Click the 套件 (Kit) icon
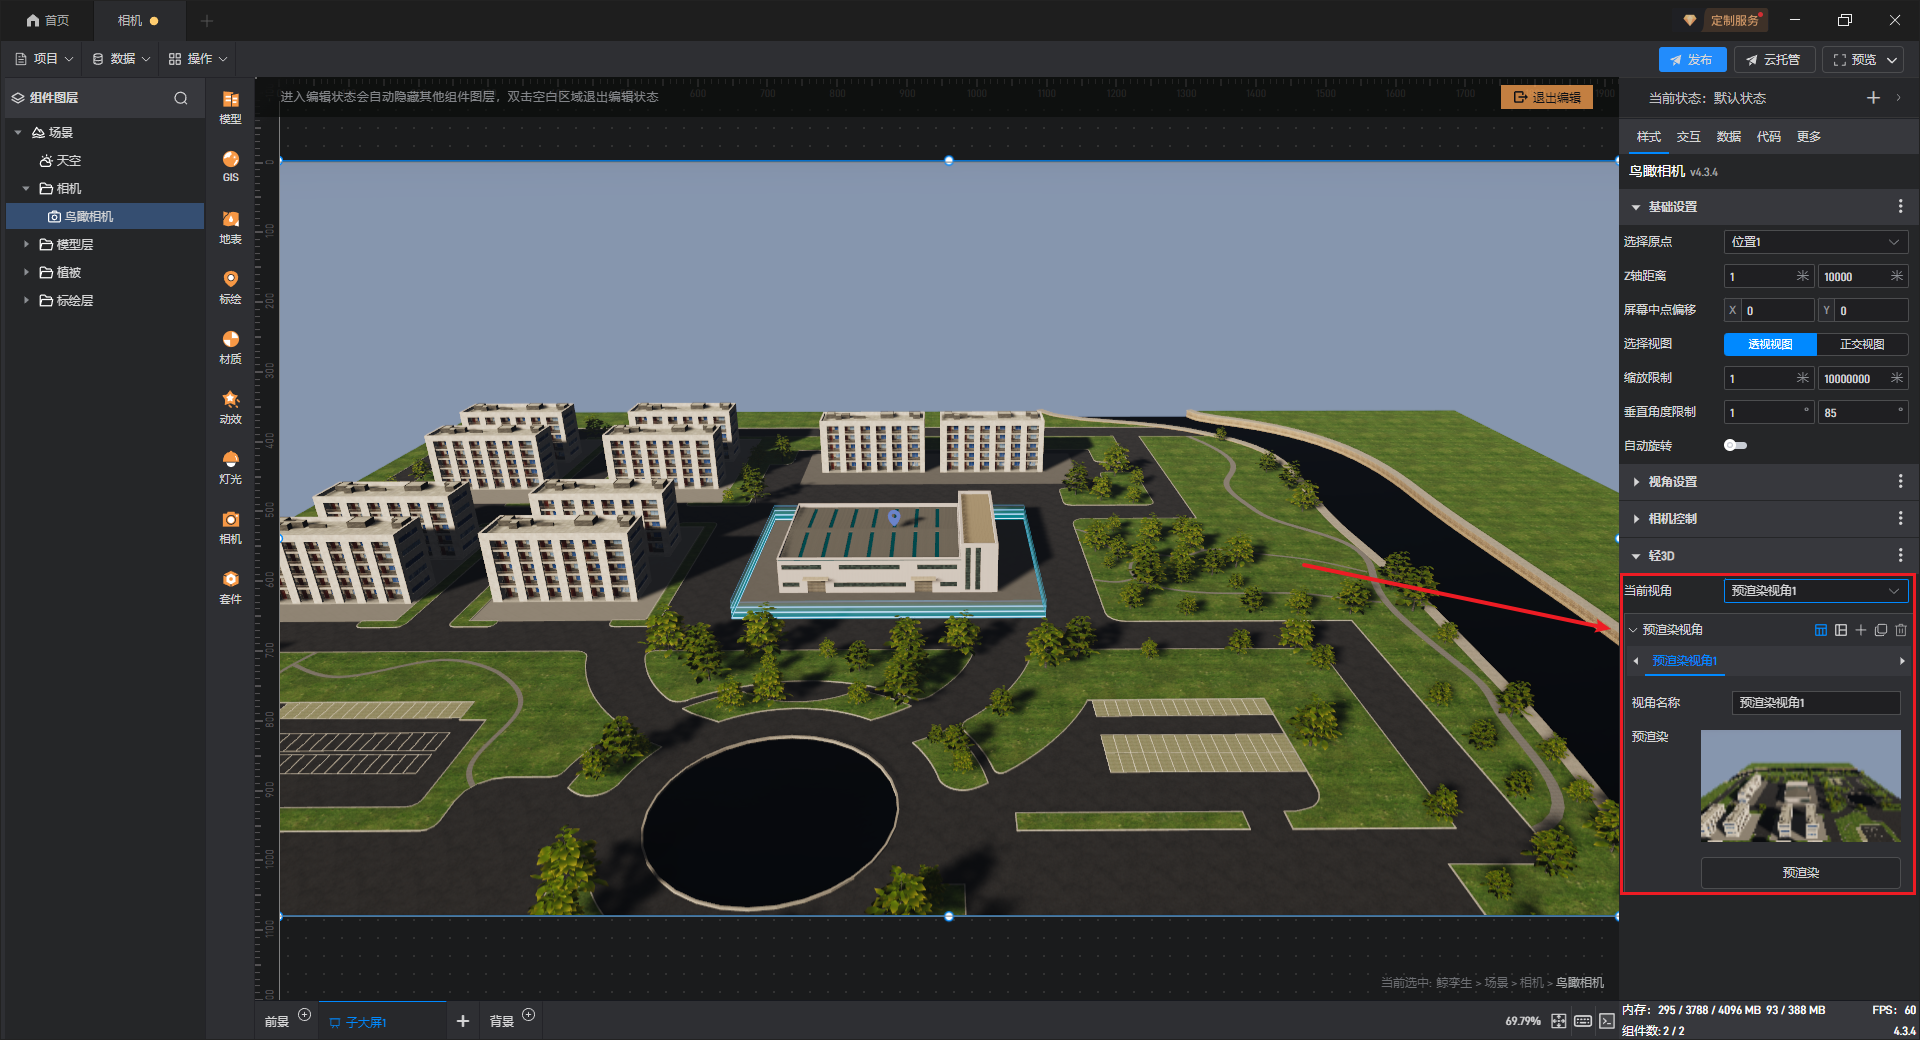1920x1040 pixels. [x=230, y=585]
